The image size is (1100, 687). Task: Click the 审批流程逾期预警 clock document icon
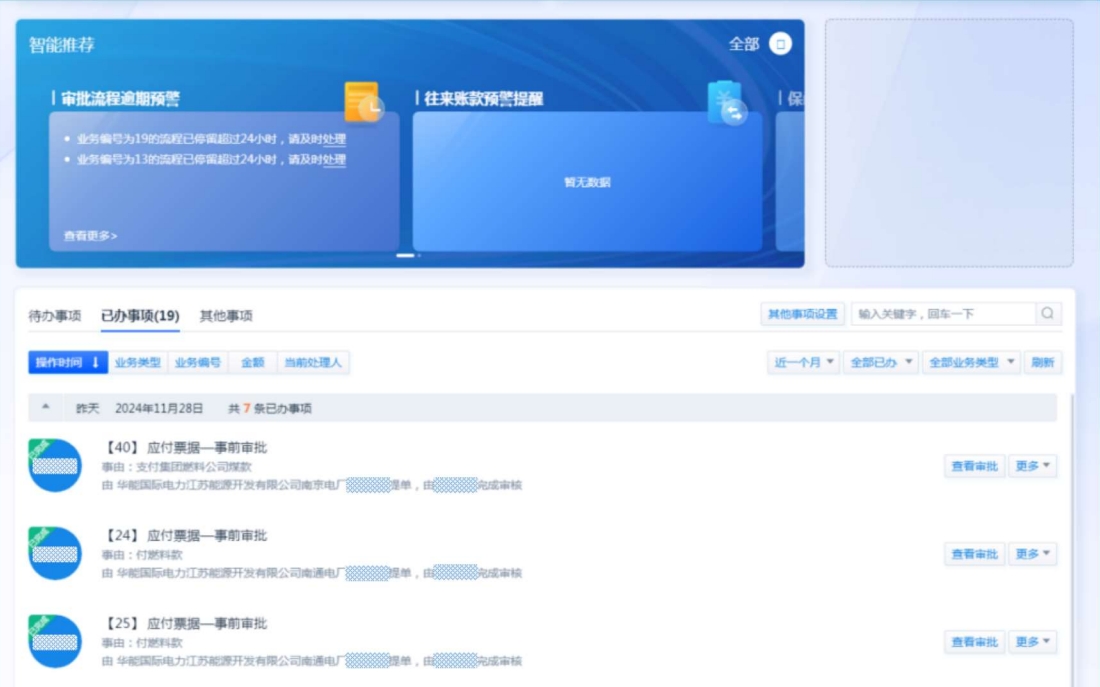pos(363,102)
